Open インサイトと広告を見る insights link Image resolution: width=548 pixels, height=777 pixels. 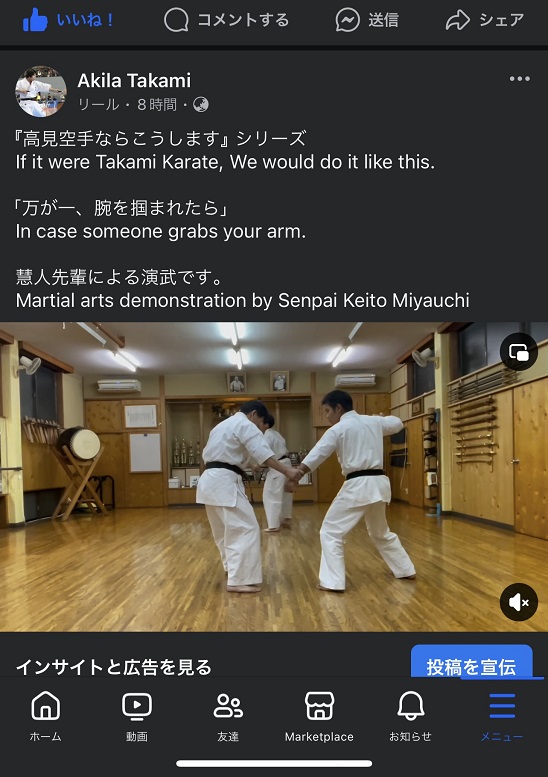click(x=113, y=667)
